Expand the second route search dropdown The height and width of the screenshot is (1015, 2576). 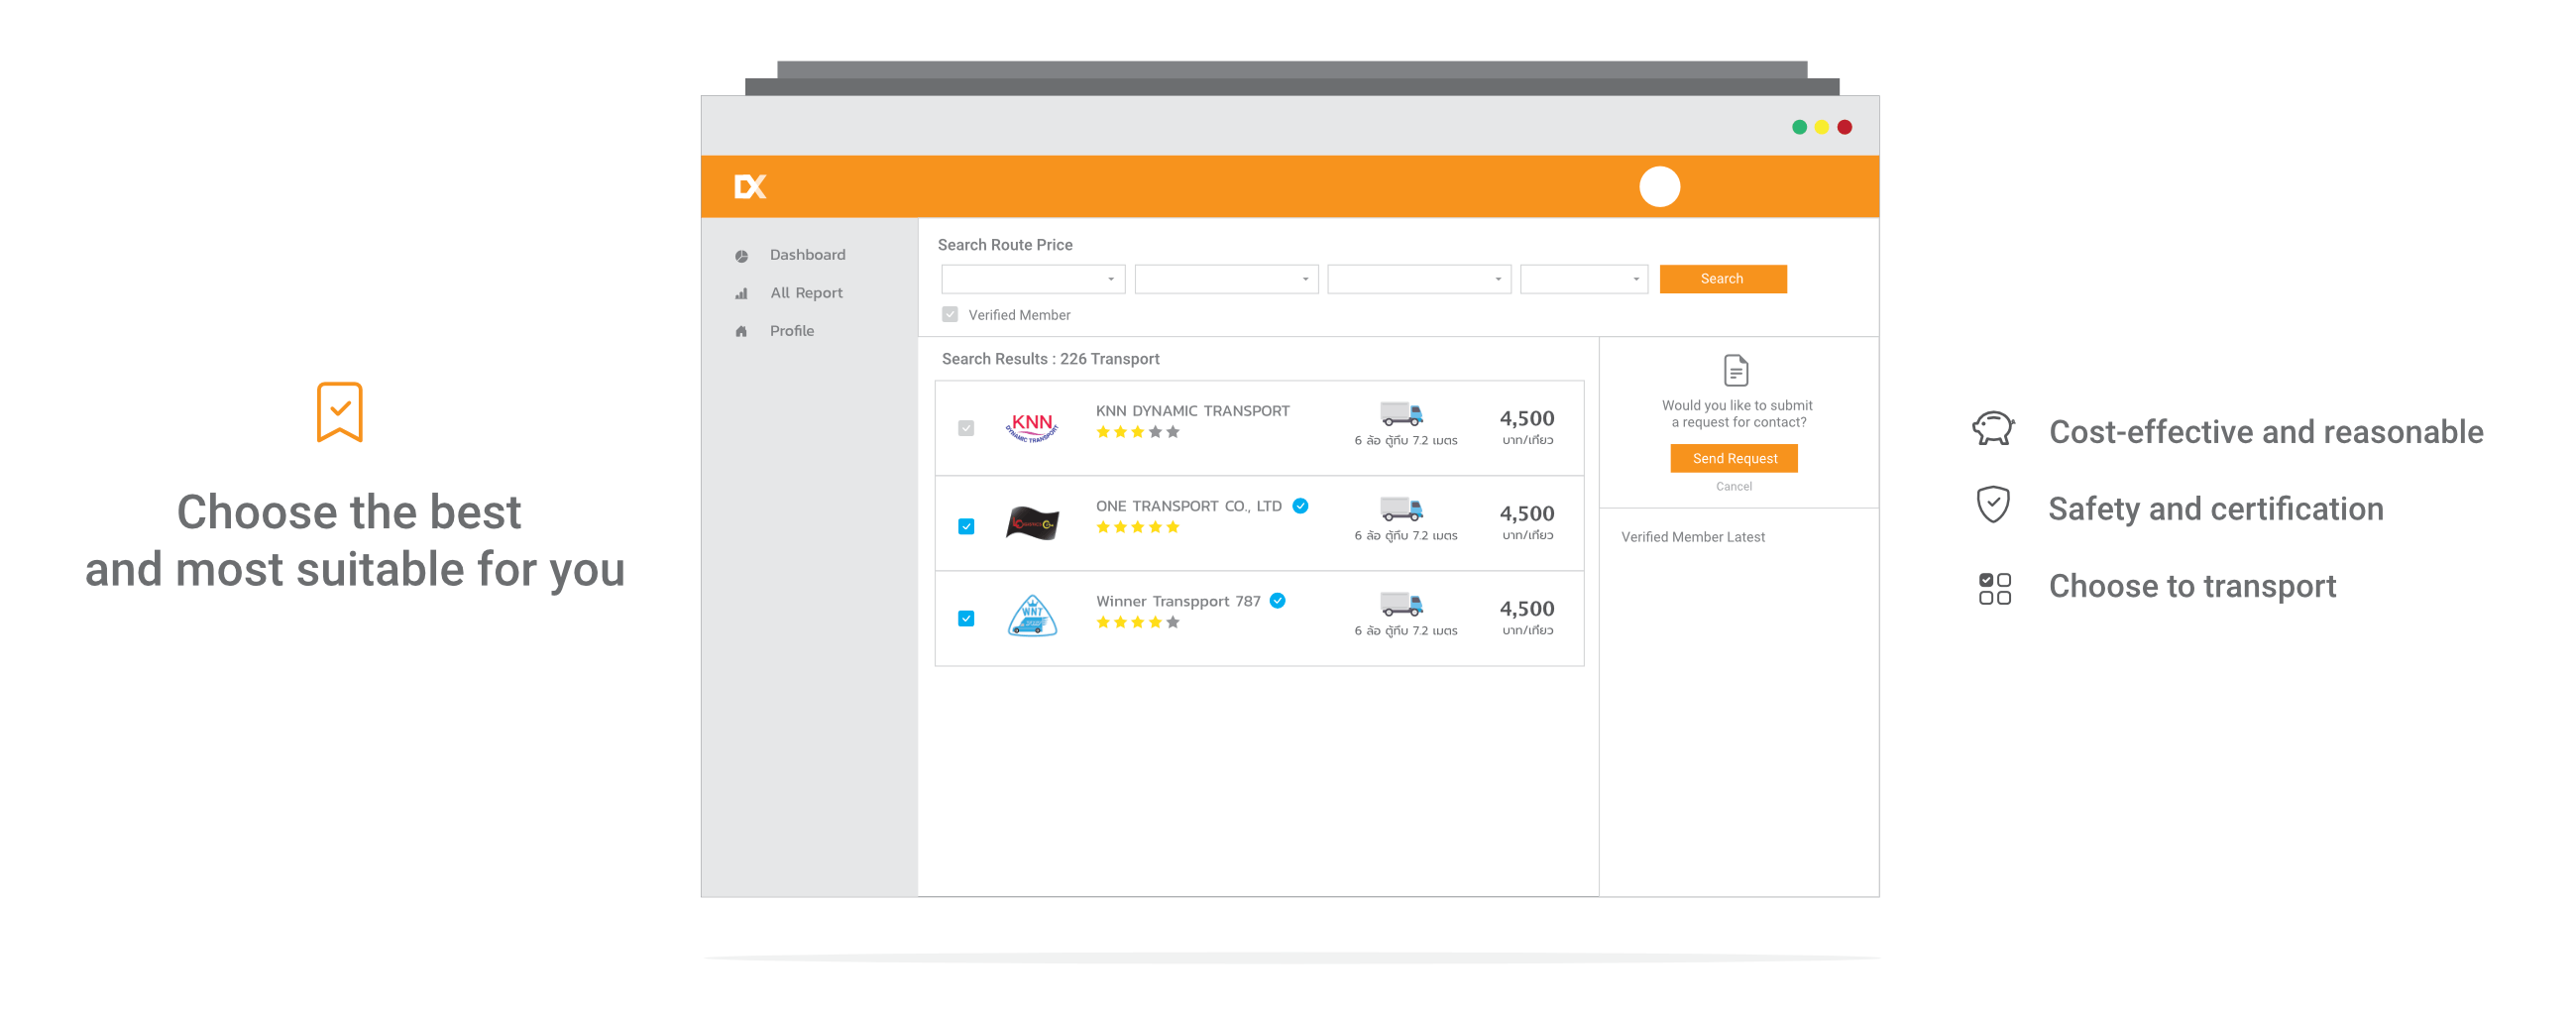[x=1226, y=279]
